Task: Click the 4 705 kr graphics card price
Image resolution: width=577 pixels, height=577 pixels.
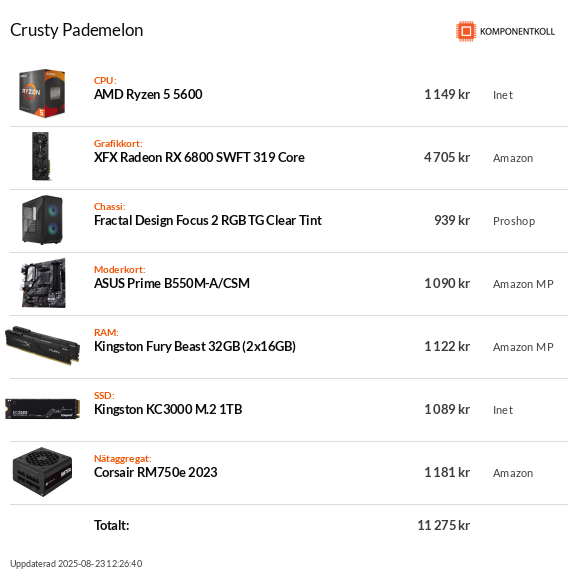Action: (x=447, y=157)
